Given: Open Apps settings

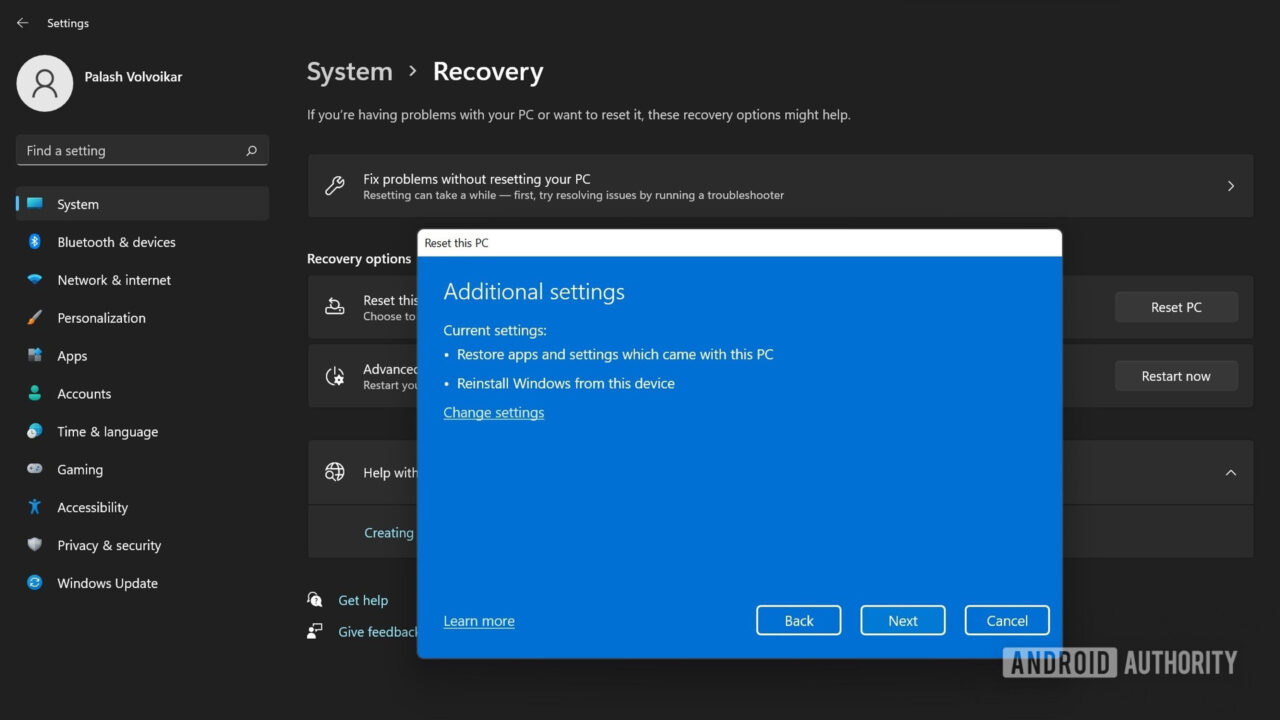Looking at the screenshot, I should tap(72, 356).
